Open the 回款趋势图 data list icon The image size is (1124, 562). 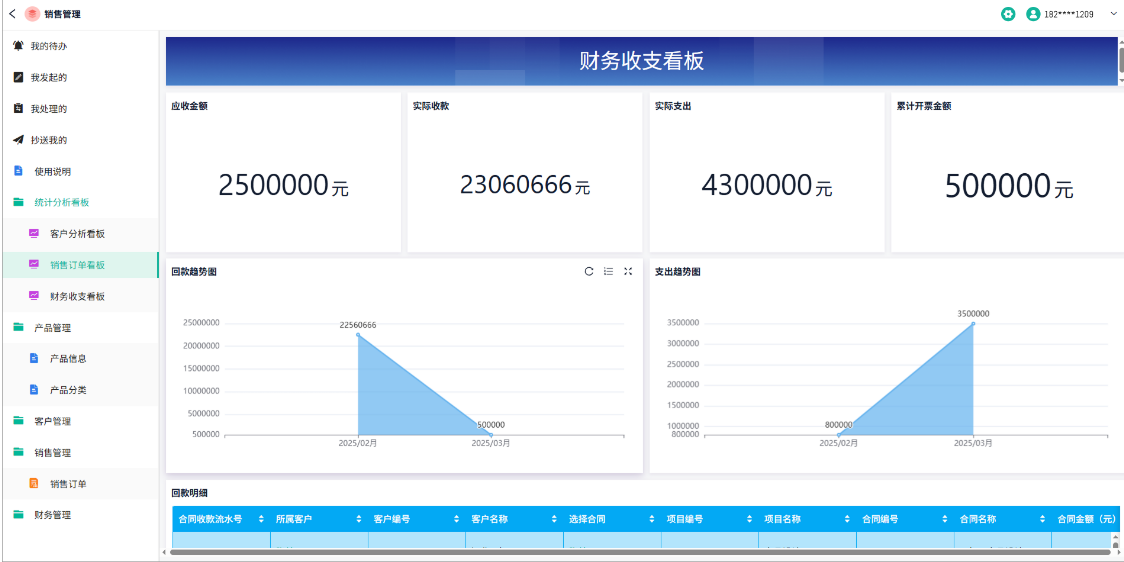609,271
